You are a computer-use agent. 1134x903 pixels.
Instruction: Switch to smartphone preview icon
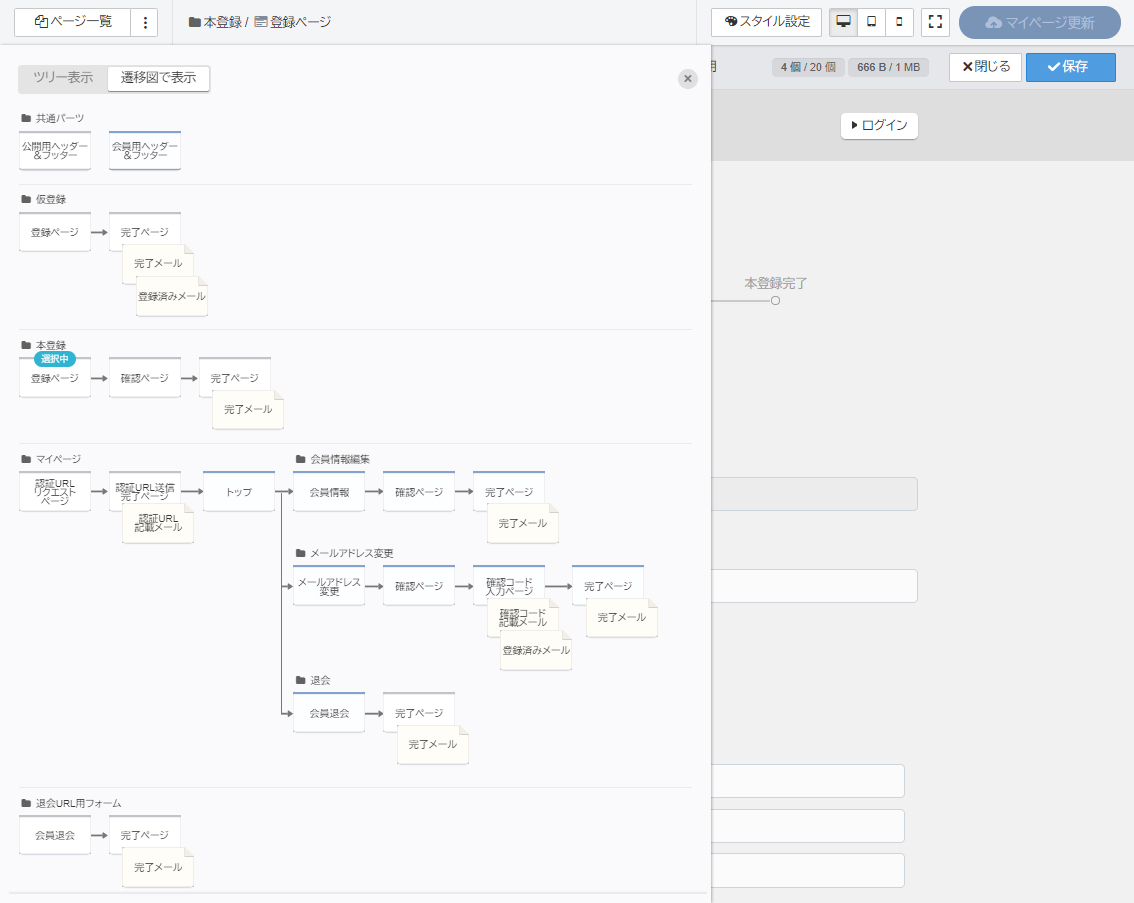[899, 22]
